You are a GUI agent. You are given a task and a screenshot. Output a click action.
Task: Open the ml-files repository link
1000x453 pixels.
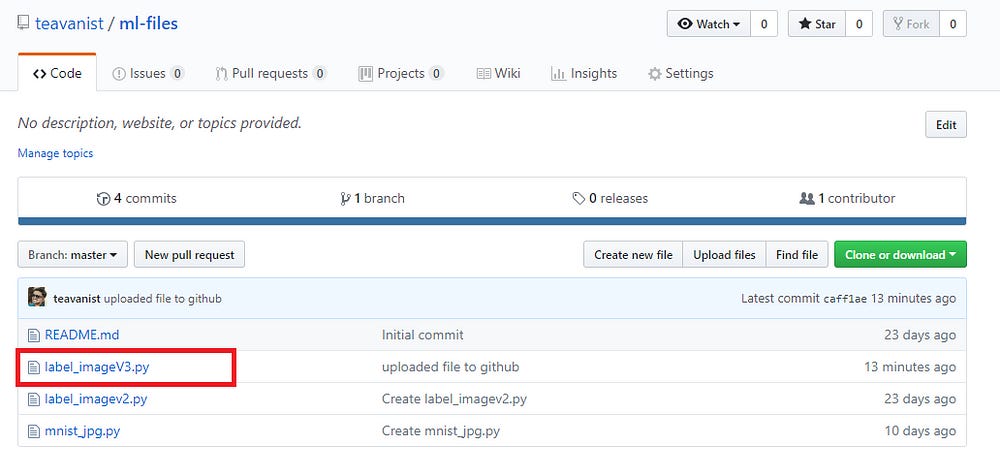[148, 24]
